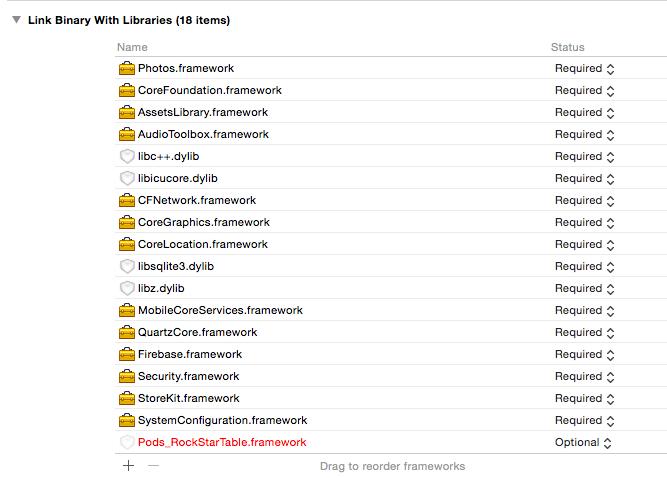
Task: Click the libz.dylib library icon
Action: pos(127,288)
